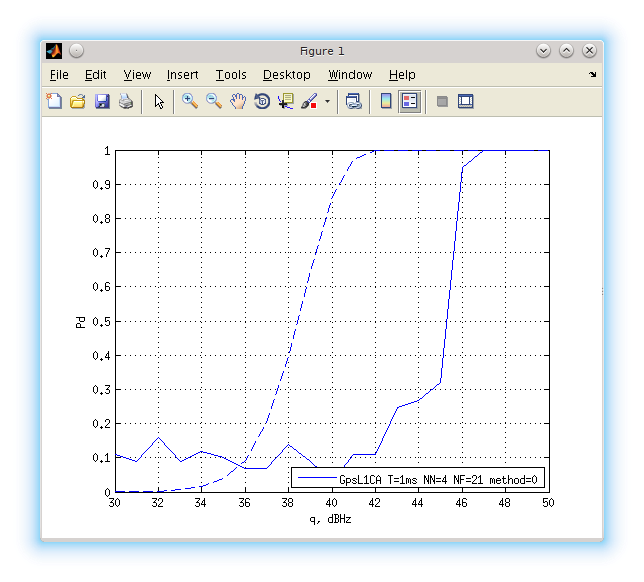Open the Desktop menu
Viewport: 644px width, 582px height.
pyautogui.click(x=287, y=75)
